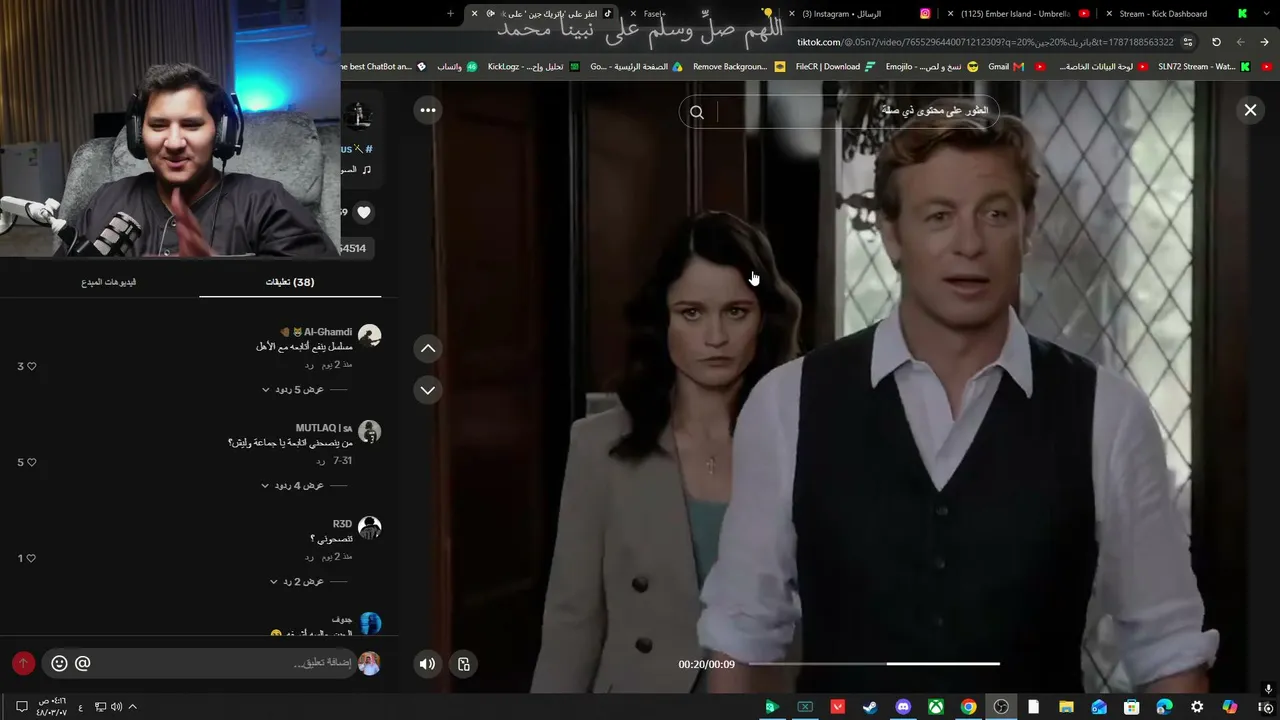Click the browser back arrow

[1265, 42]
